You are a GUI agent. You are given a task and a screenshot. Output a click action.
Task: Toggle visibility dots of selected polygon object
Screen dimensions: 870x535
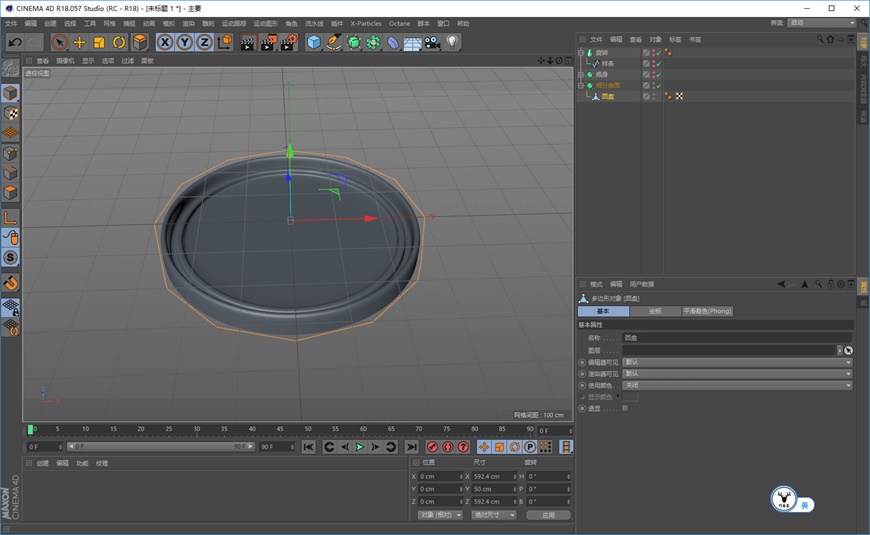pos(654,97)
